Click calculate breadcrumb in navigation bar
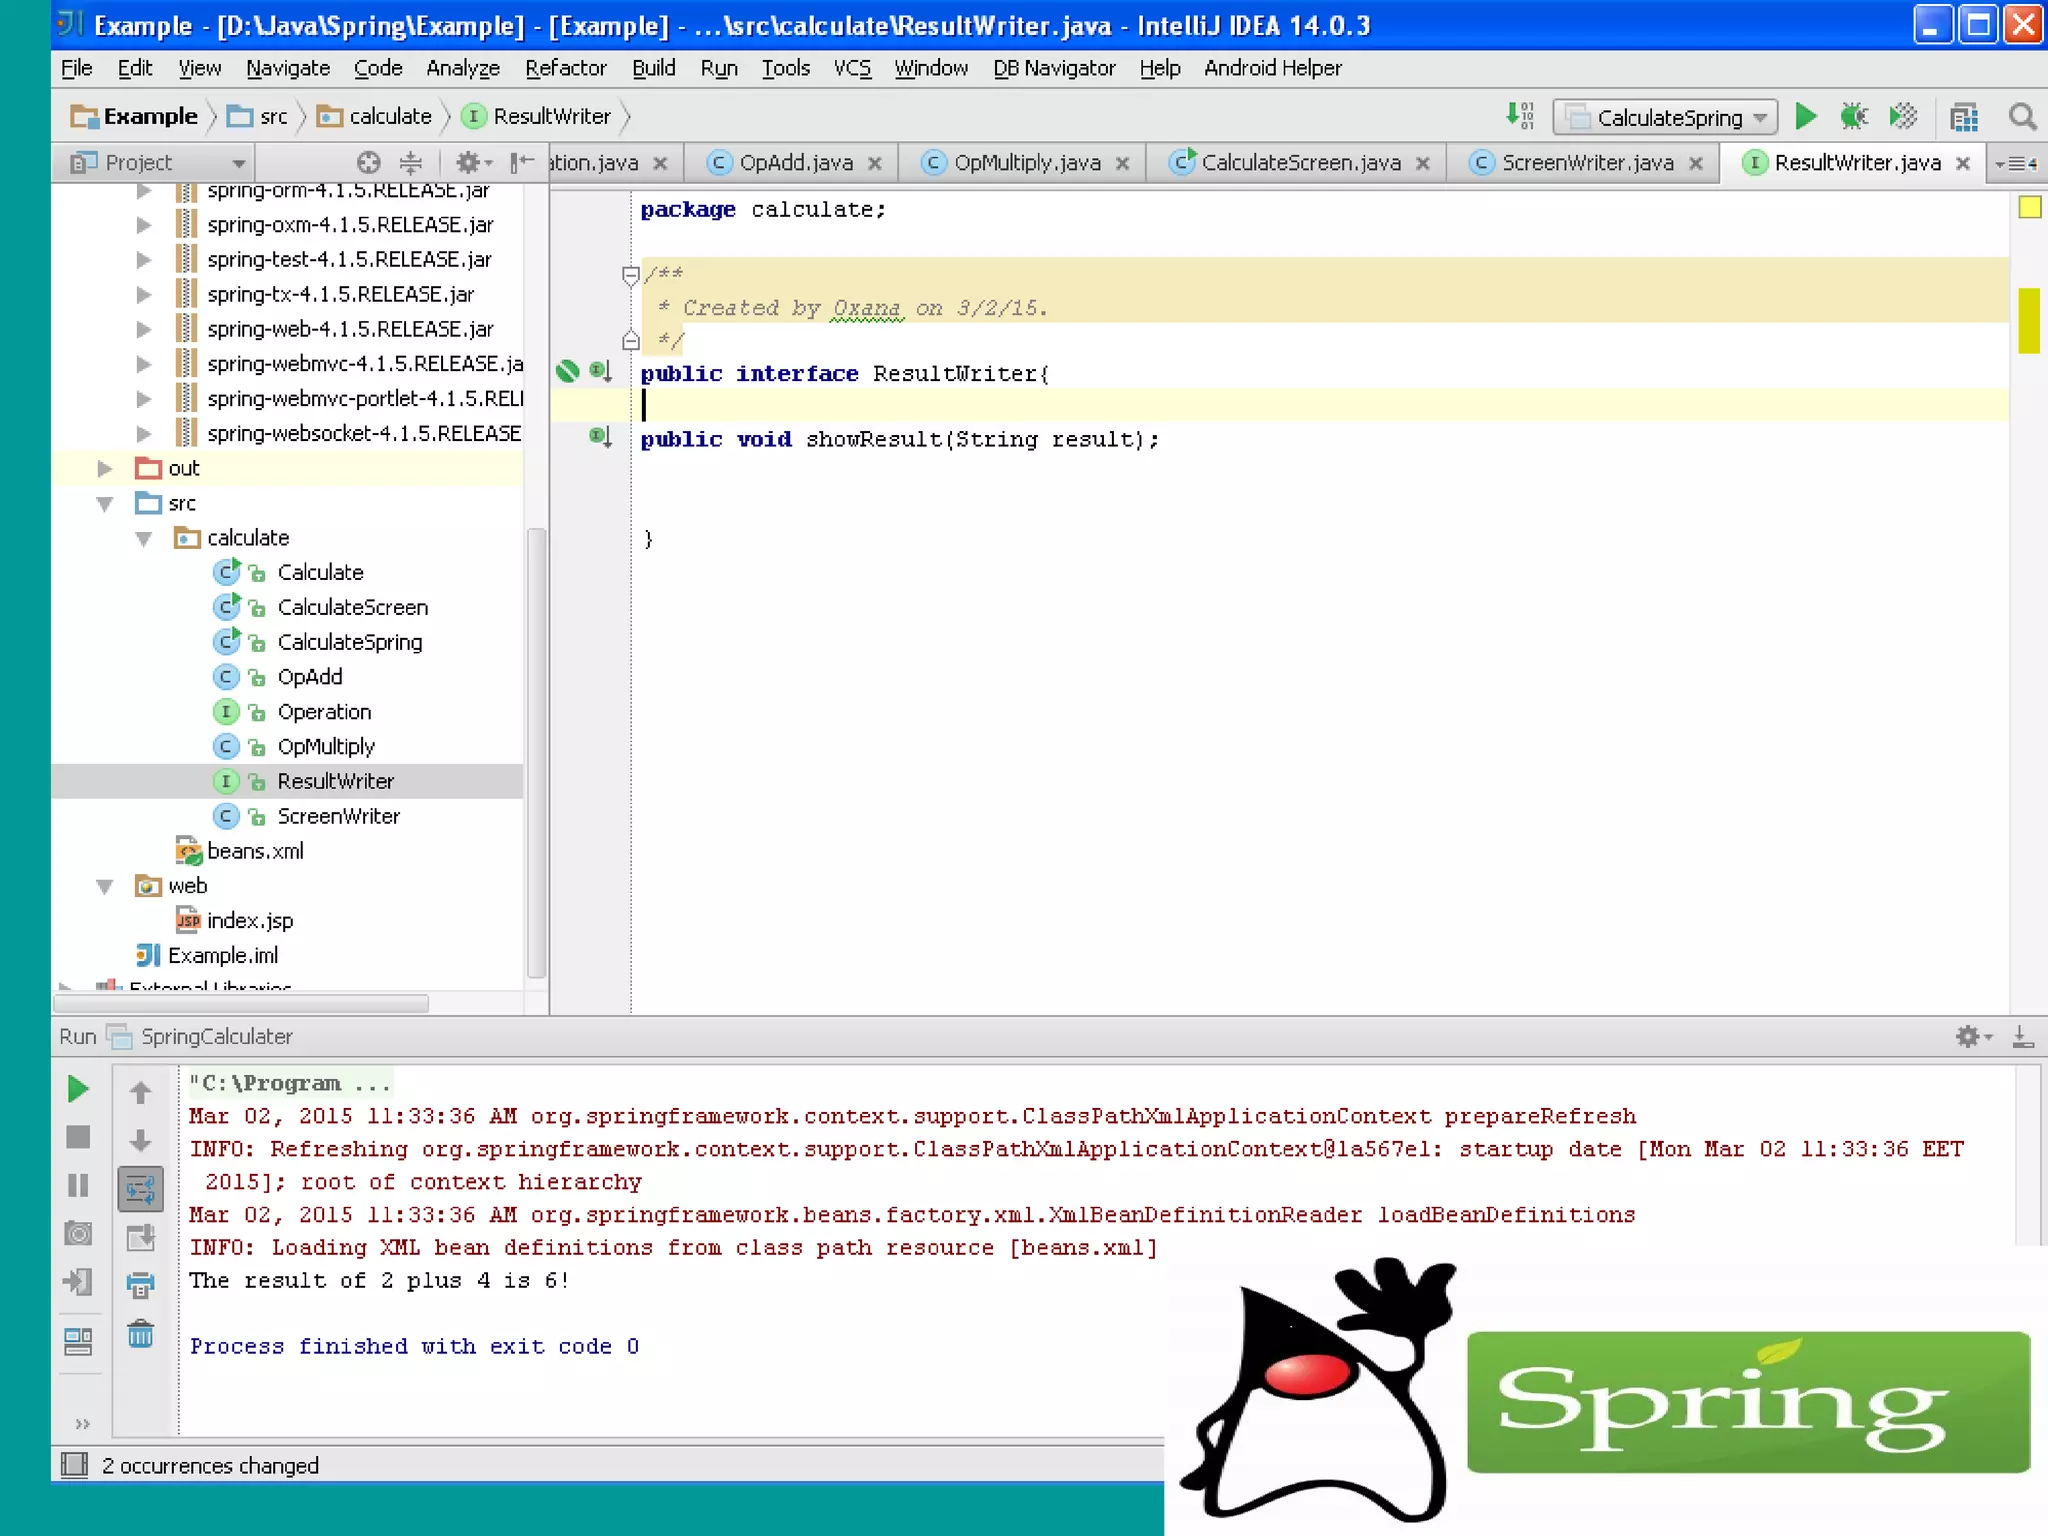The image size is (2048, 1536). coord(389,116)
